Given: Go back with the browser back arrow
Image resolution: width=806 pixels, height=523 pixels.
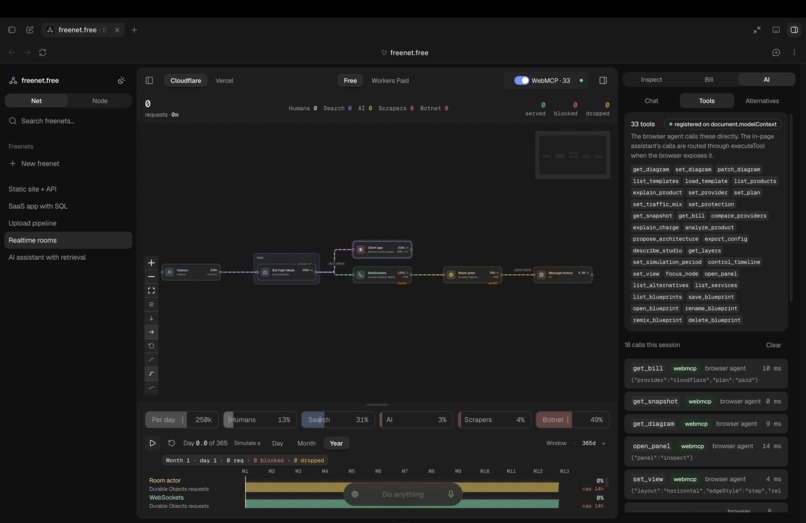Looking at the screenshot, I should [12, 52].
